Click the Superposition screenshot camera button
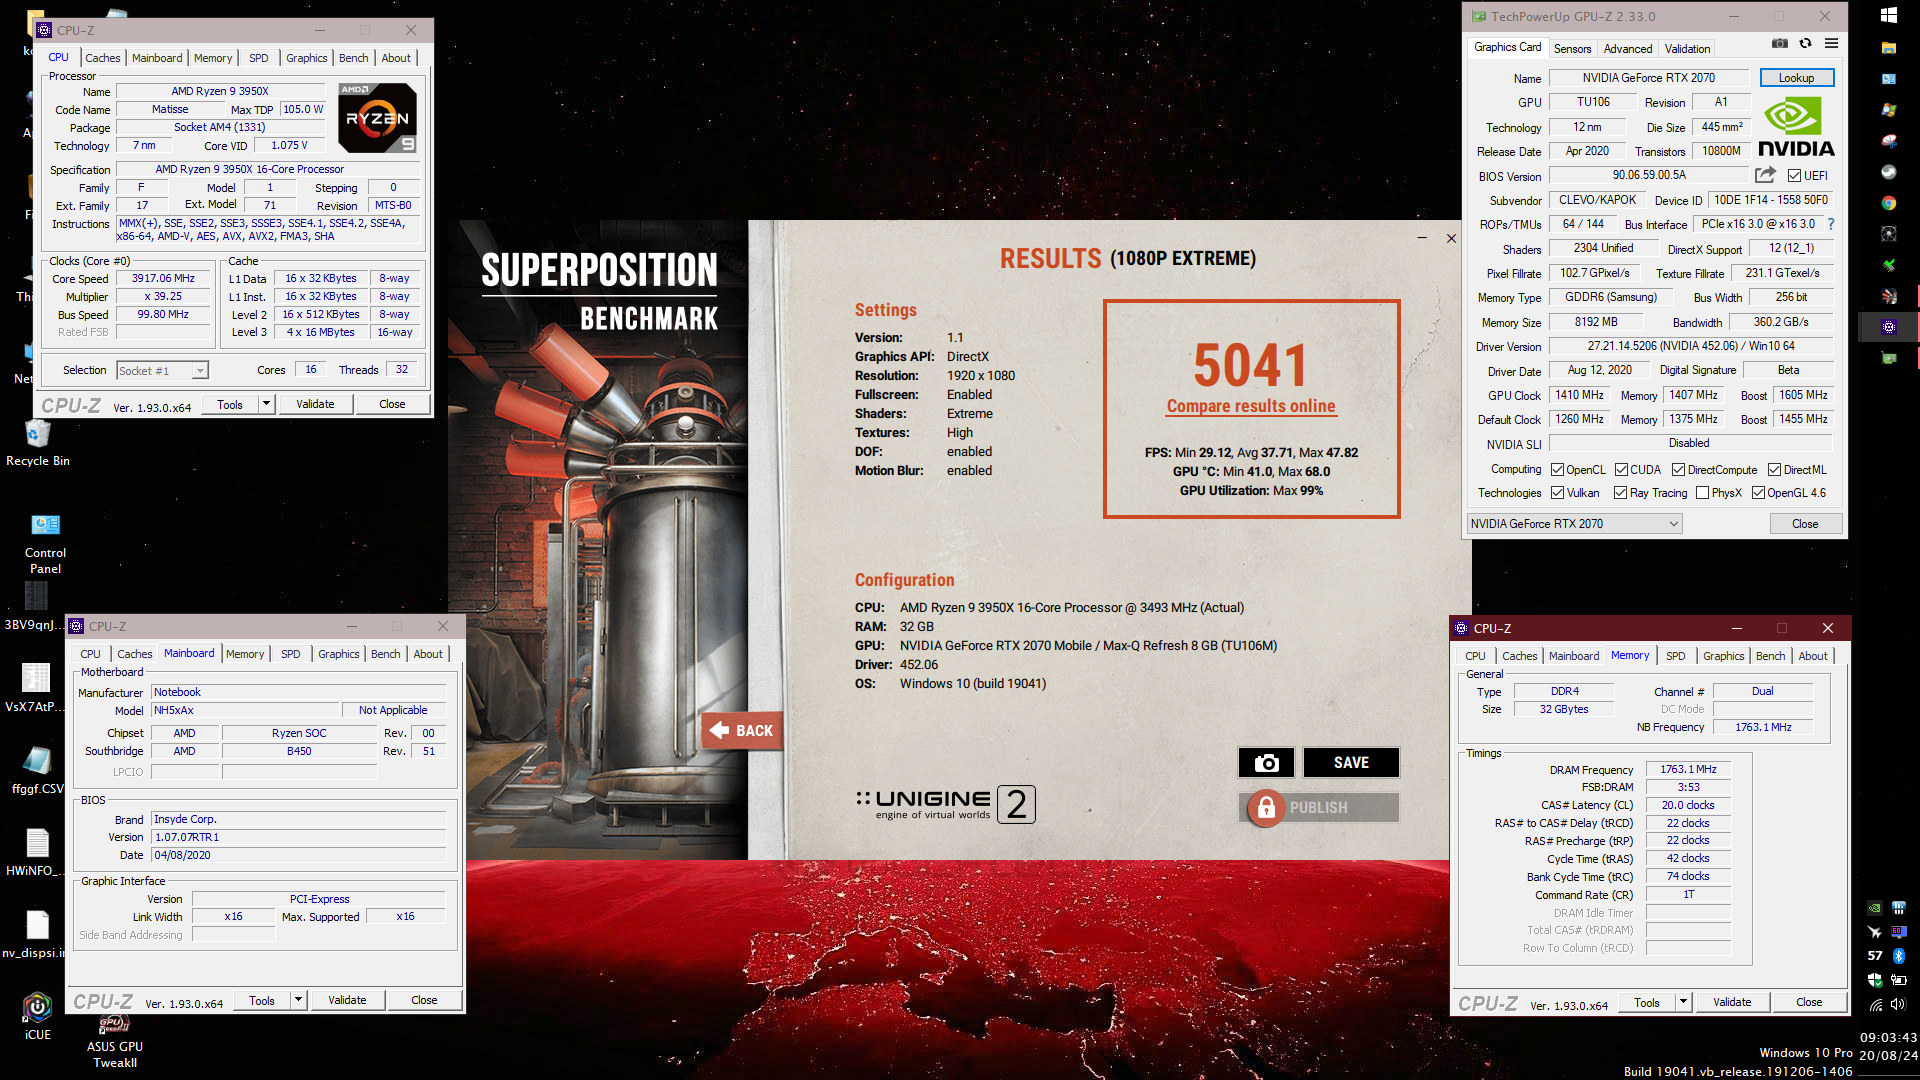The width and height of the screenshot is (1920, 1080). (x=1266, y=763)
